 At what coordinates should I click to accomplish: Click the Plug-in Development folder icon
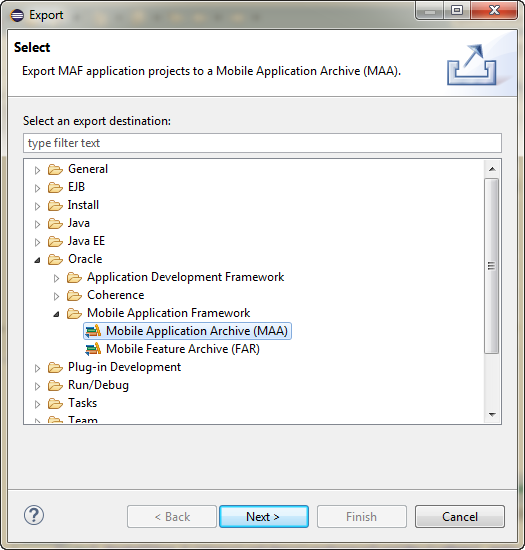55,367
